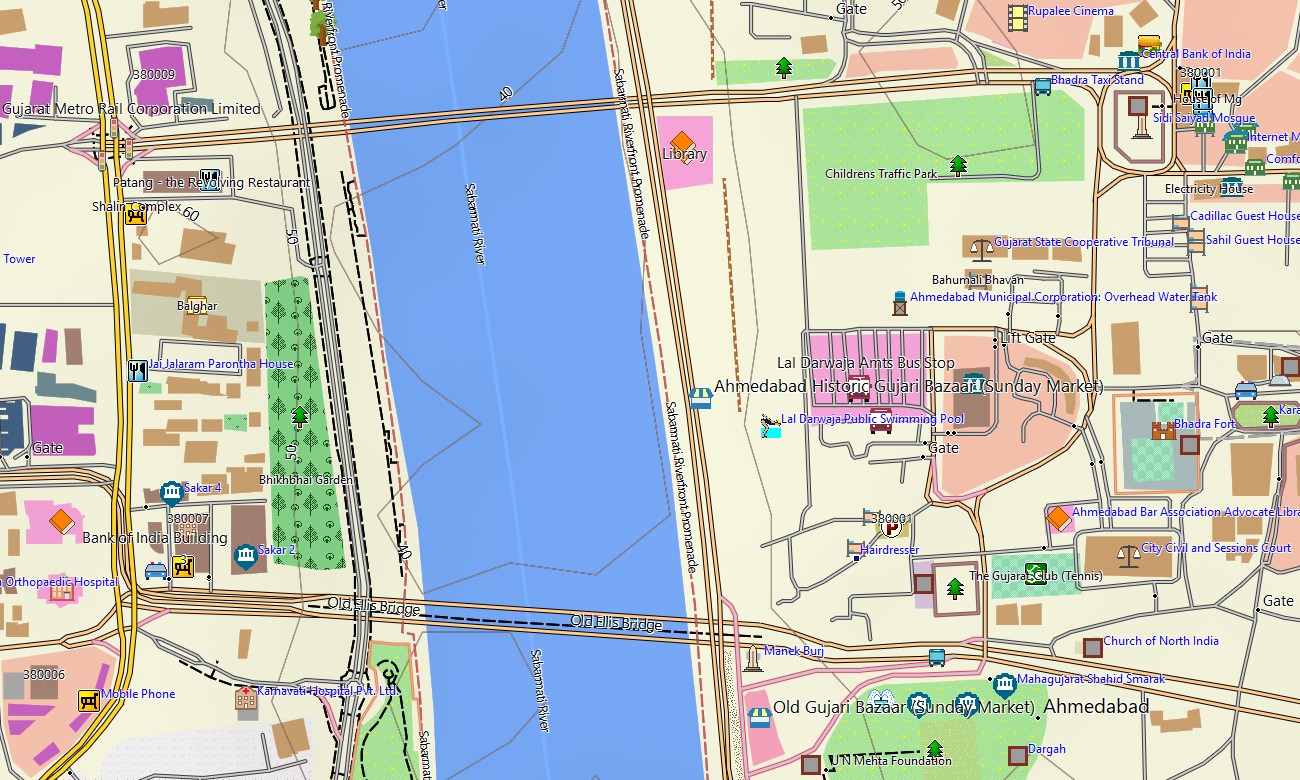Select the 380009 postcode label
Screen dimensions: 1300x780
pyautogui.click(x=152, y=74)
